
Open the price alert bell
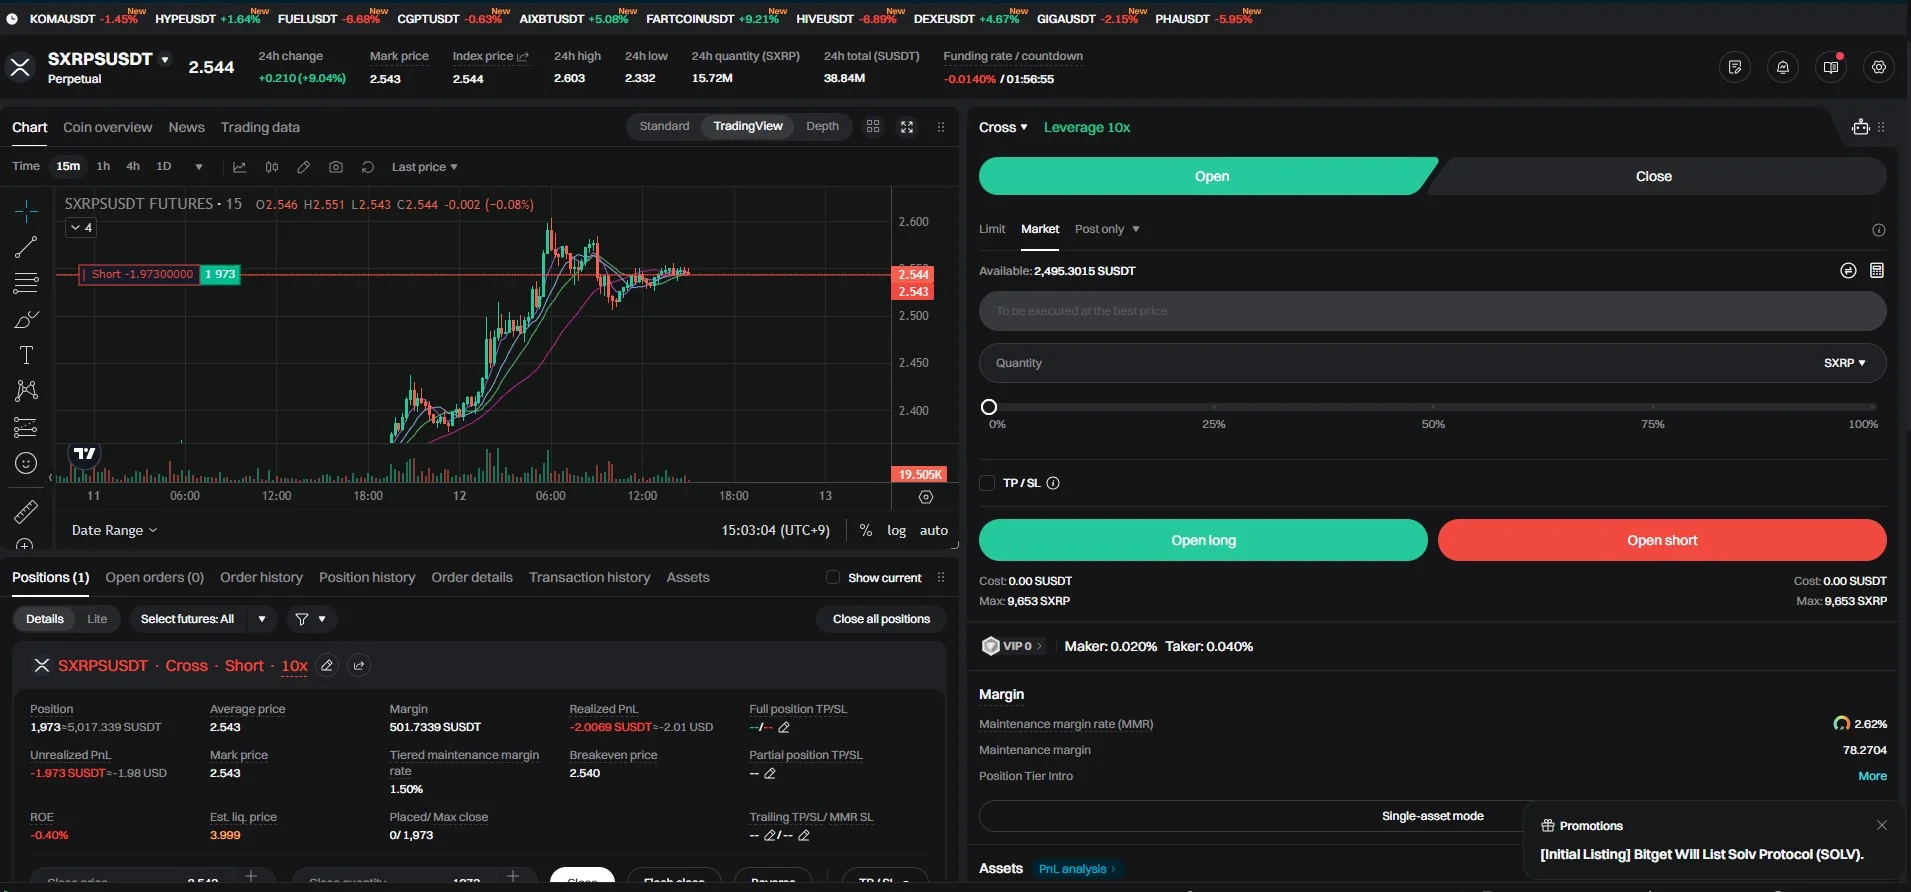(x=1783, y=67)
